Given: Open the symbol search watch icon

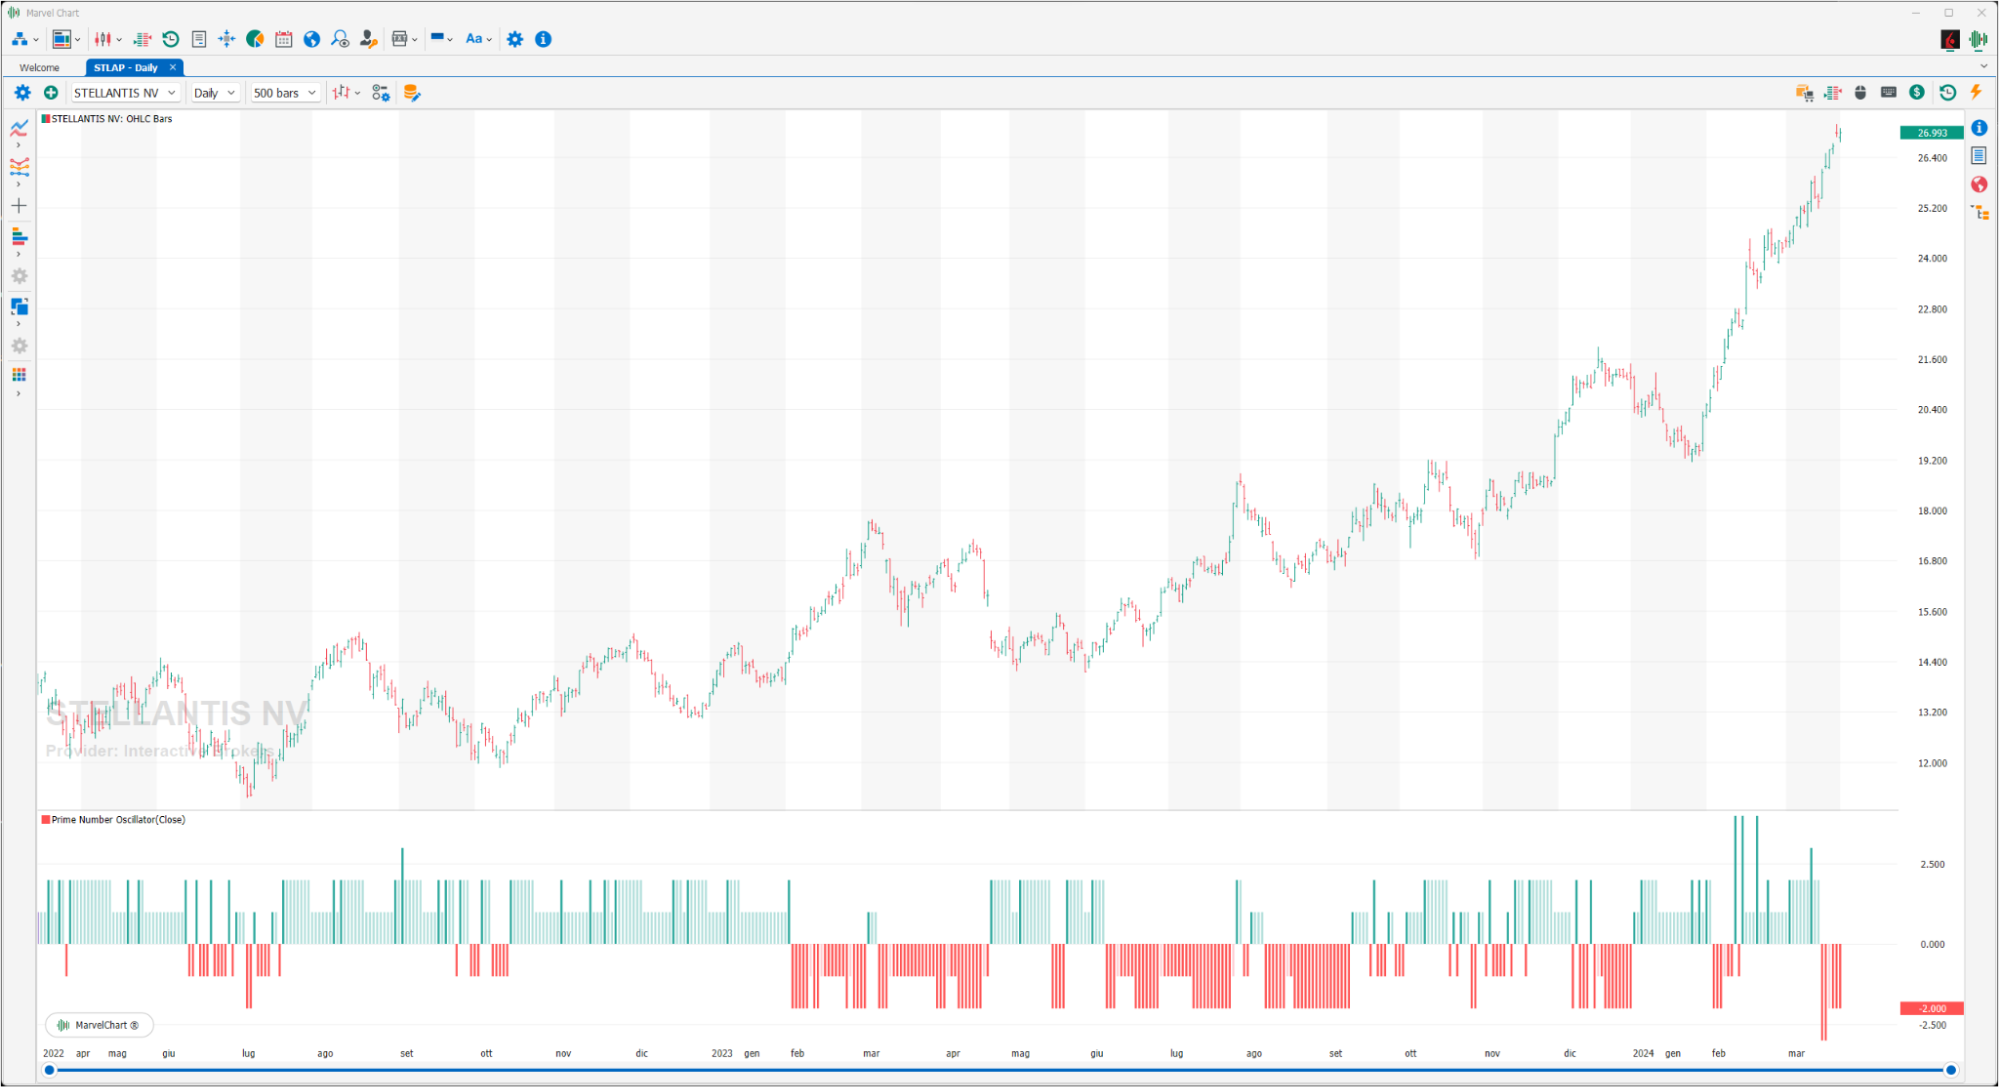Looking at the screenshot, I should (340, 39).
